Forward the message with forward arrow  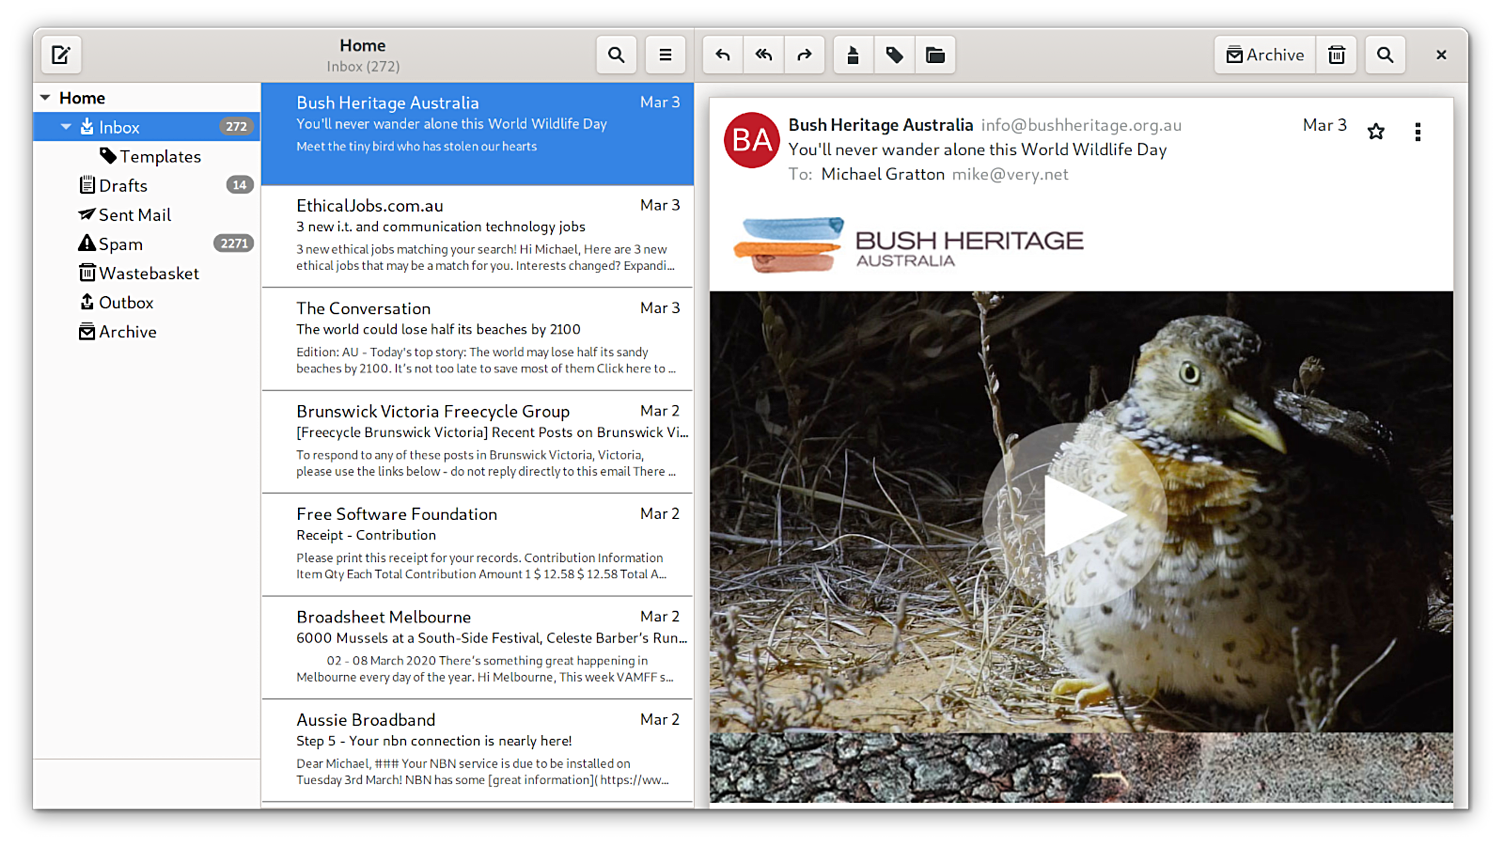(804, 55)
